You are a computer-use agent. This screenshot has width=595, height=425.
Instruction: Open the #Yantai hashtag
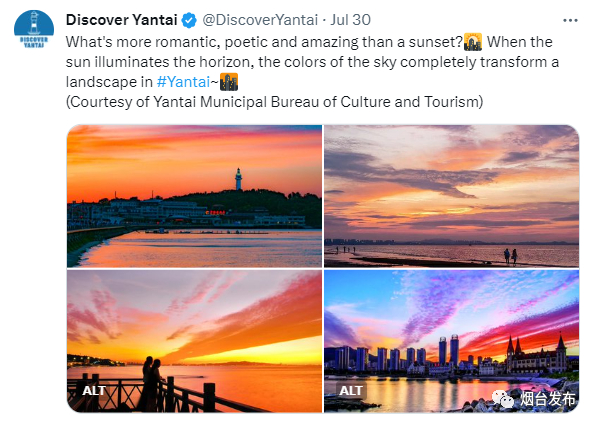coord(183,82)
